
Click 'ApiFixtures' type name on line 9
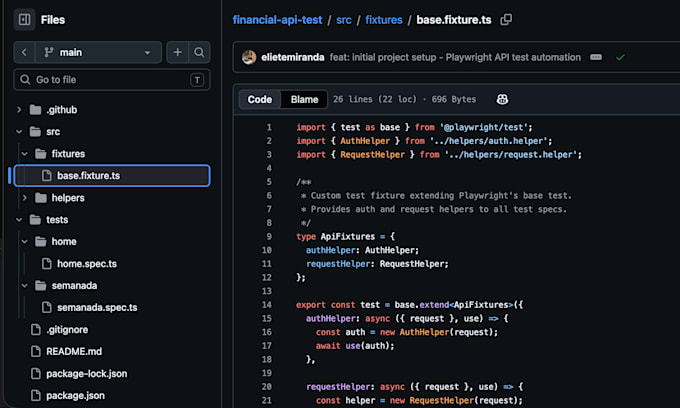[x=348, y=237]
